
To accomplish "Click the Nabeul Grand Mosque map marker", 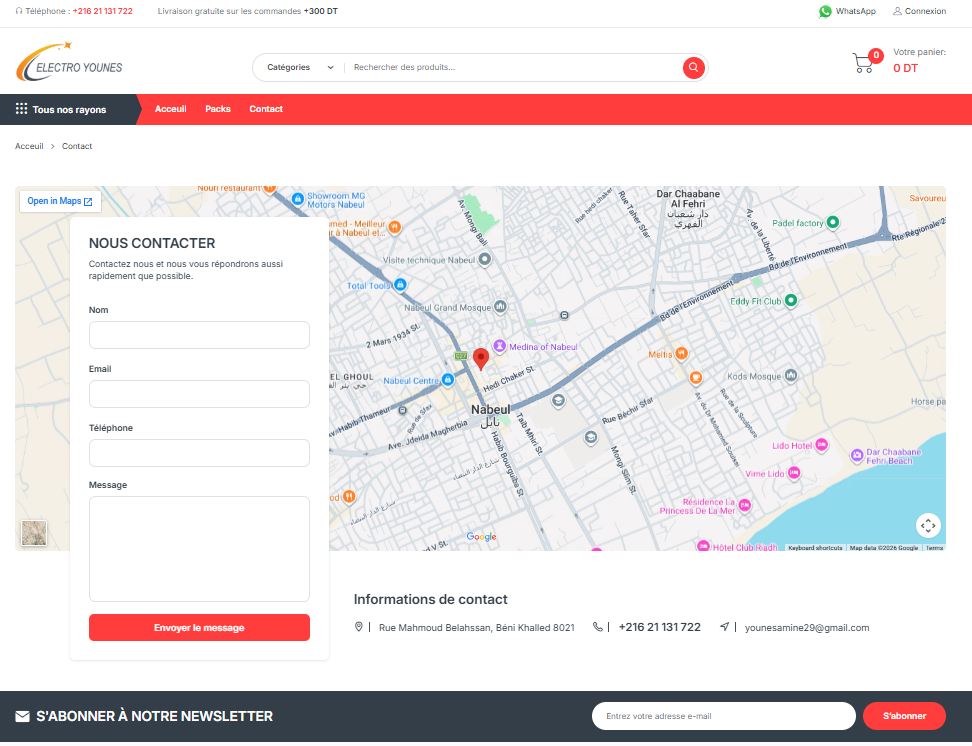I will click(500, 306).
